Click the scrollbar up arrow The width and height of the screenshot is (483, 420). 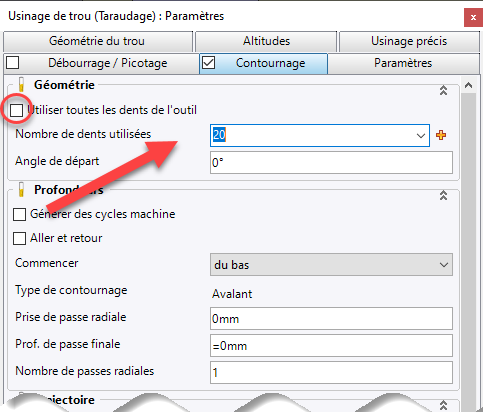468,85
